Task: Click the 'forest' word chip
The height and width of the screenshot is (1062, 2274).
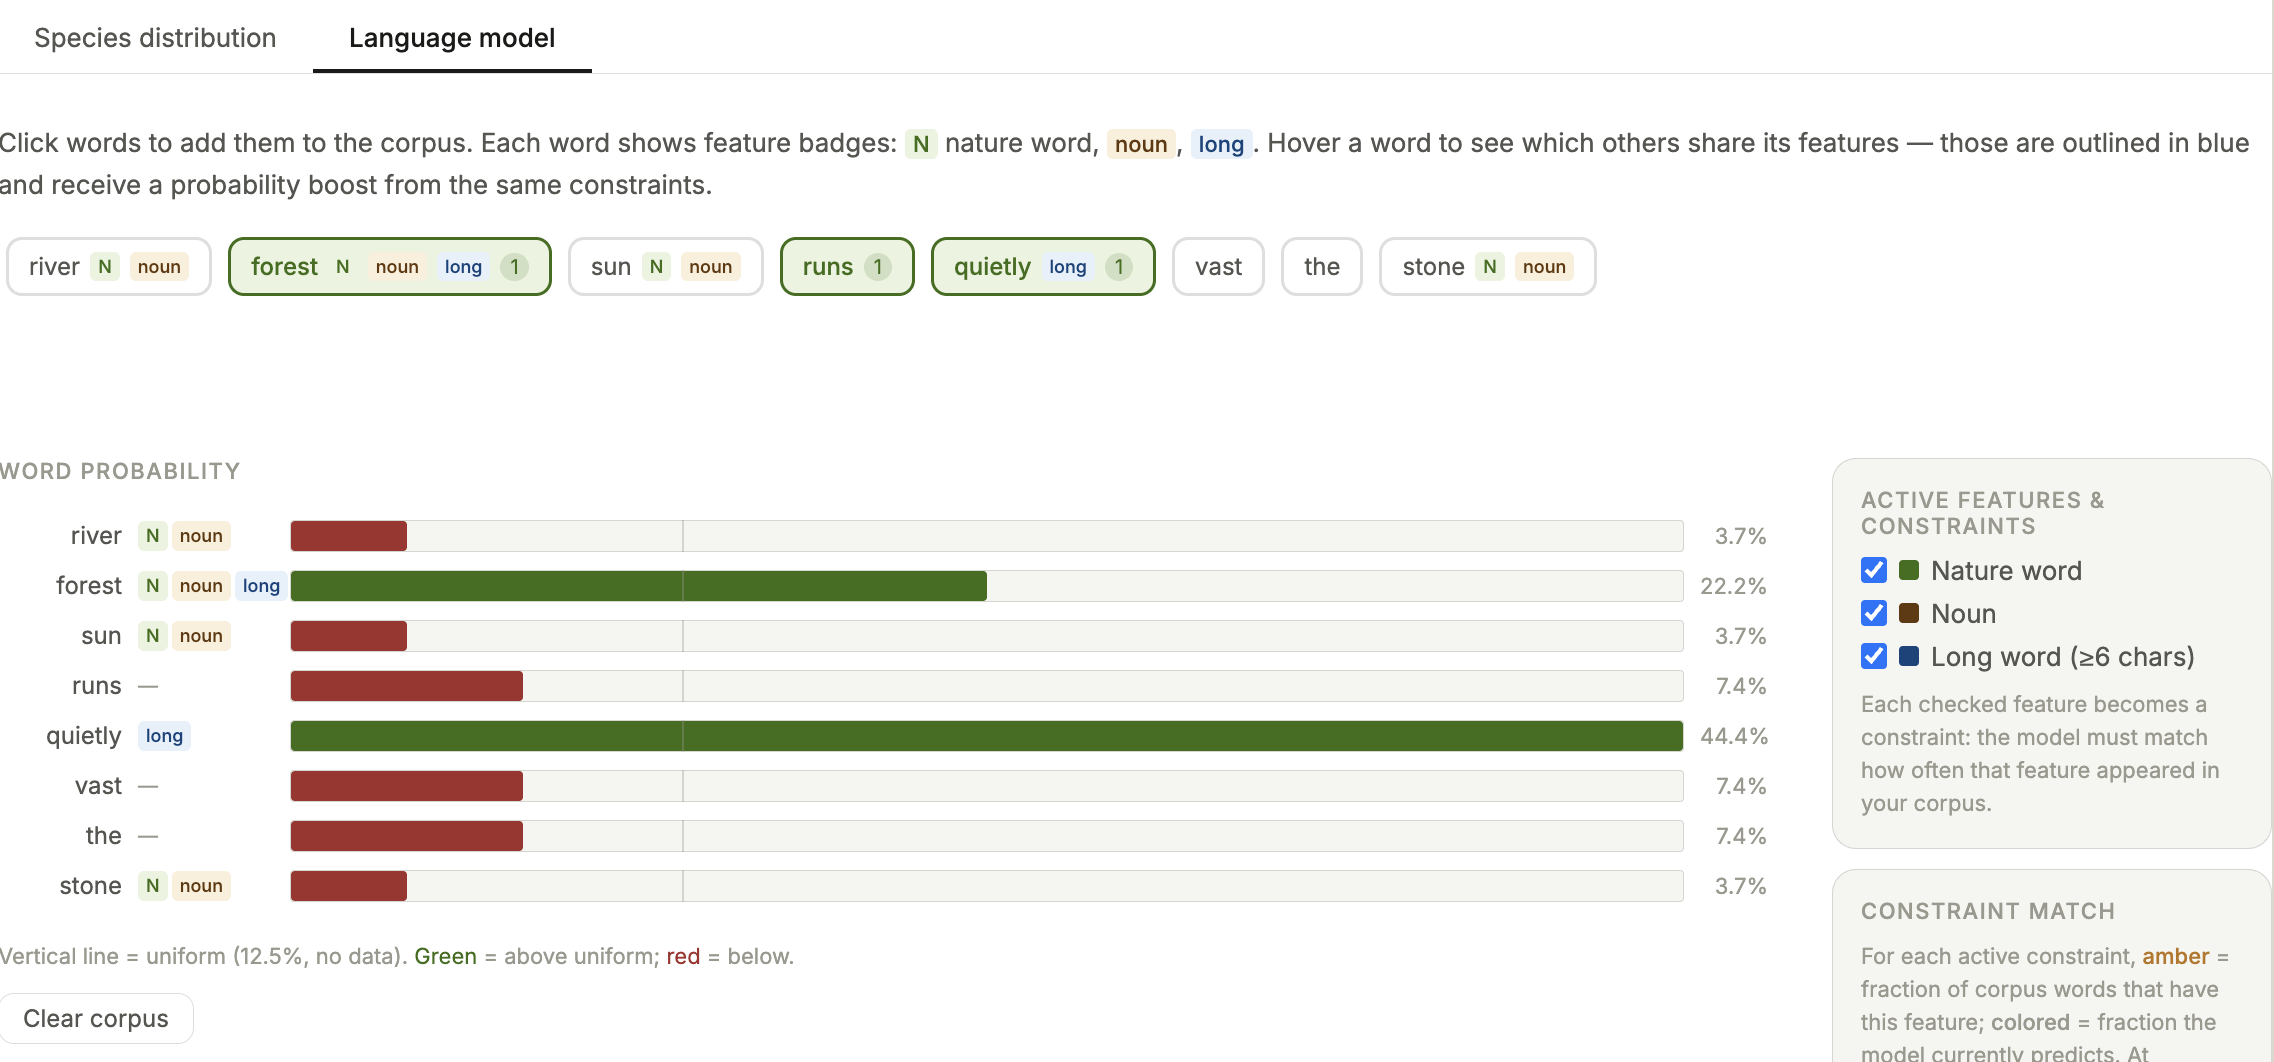Action: point(388,267)
